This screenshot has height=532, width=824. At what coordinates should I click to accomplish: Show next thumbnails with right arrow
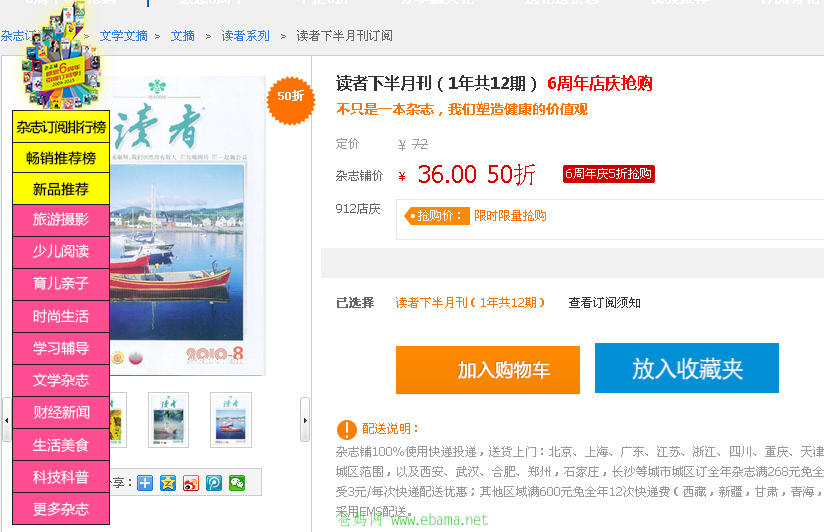click(x=305, y=420)
